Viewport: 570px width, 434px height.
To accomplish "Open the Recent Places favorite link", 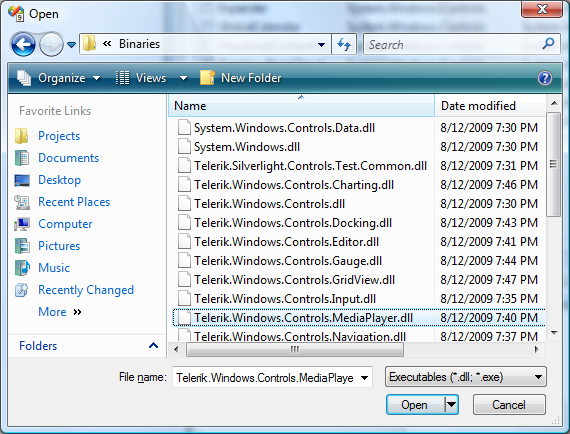I will tap(74, 202).
